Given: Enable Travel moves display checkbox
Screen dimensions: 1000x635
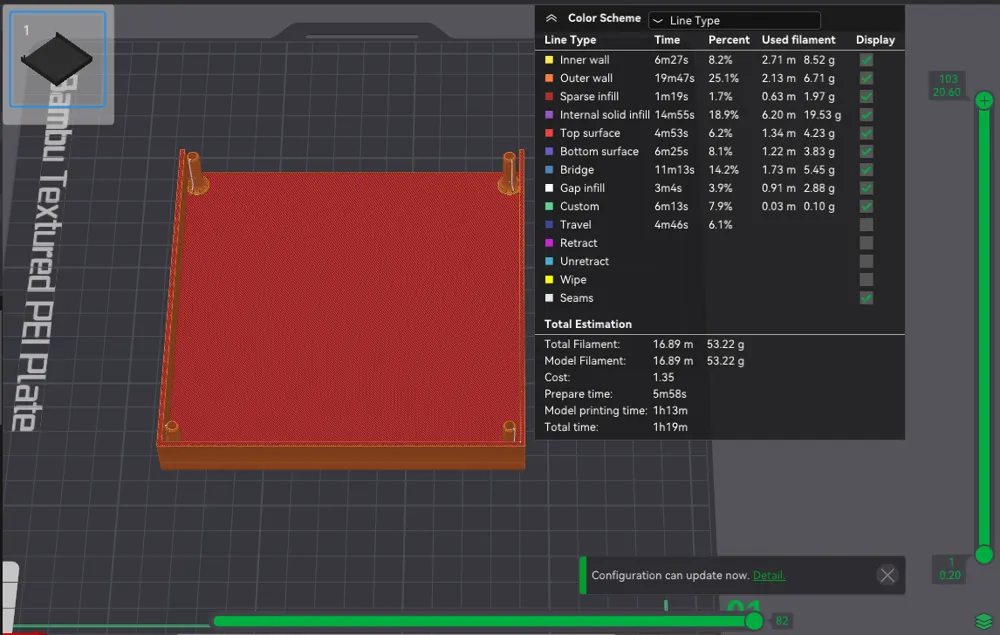Looking at the screenshot, I should [866, 225].
